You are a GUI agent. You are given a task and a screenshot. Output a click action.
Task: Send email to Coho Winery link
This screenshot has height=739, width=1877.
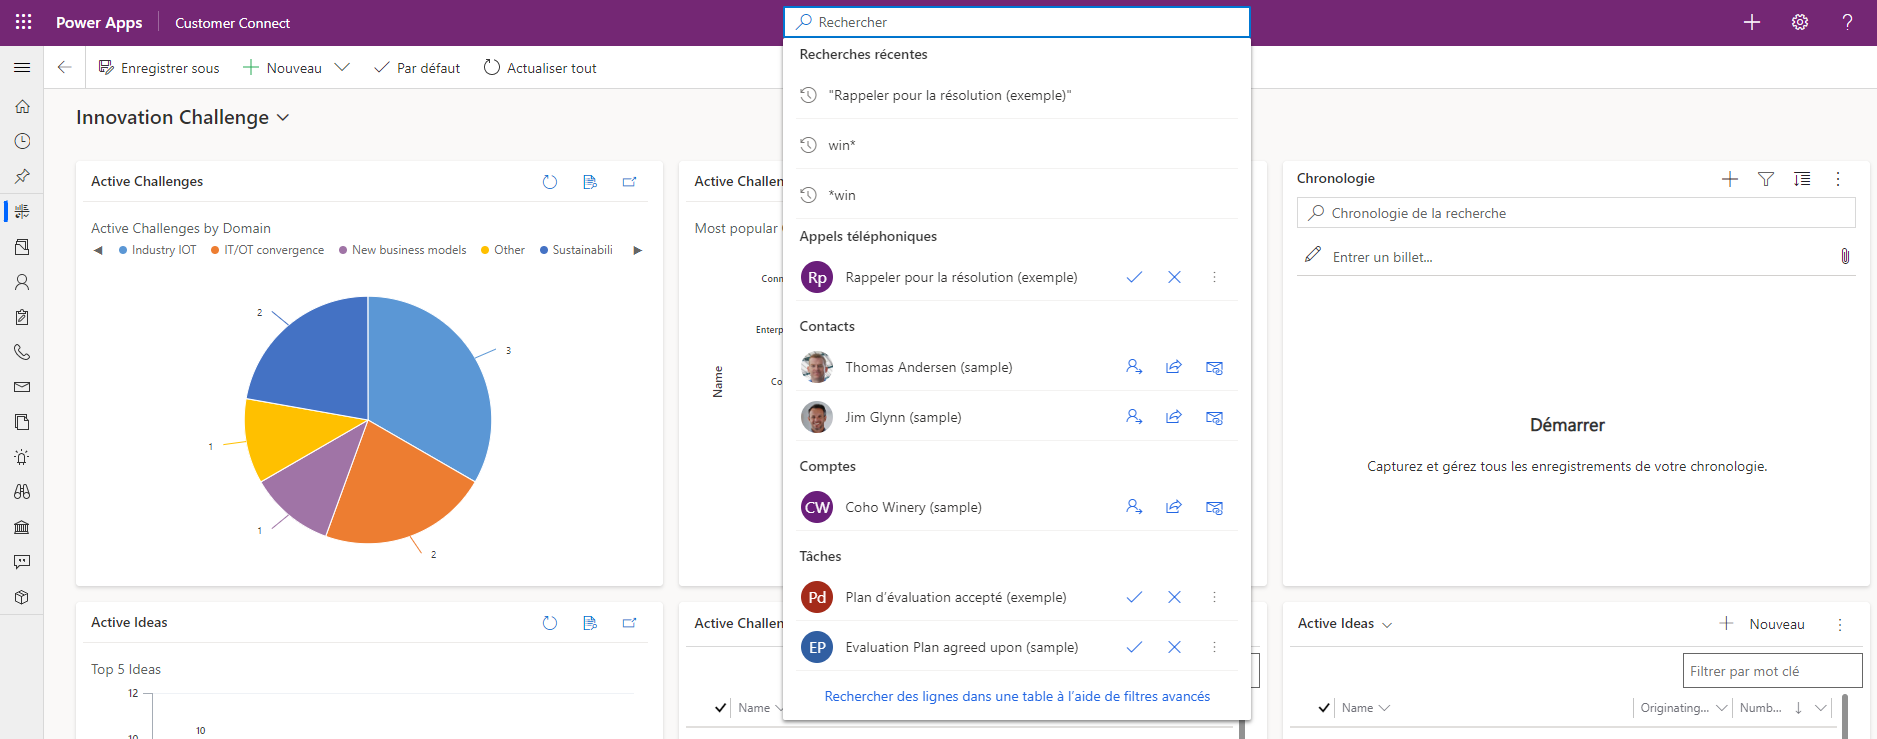[x=1214, y=507]
